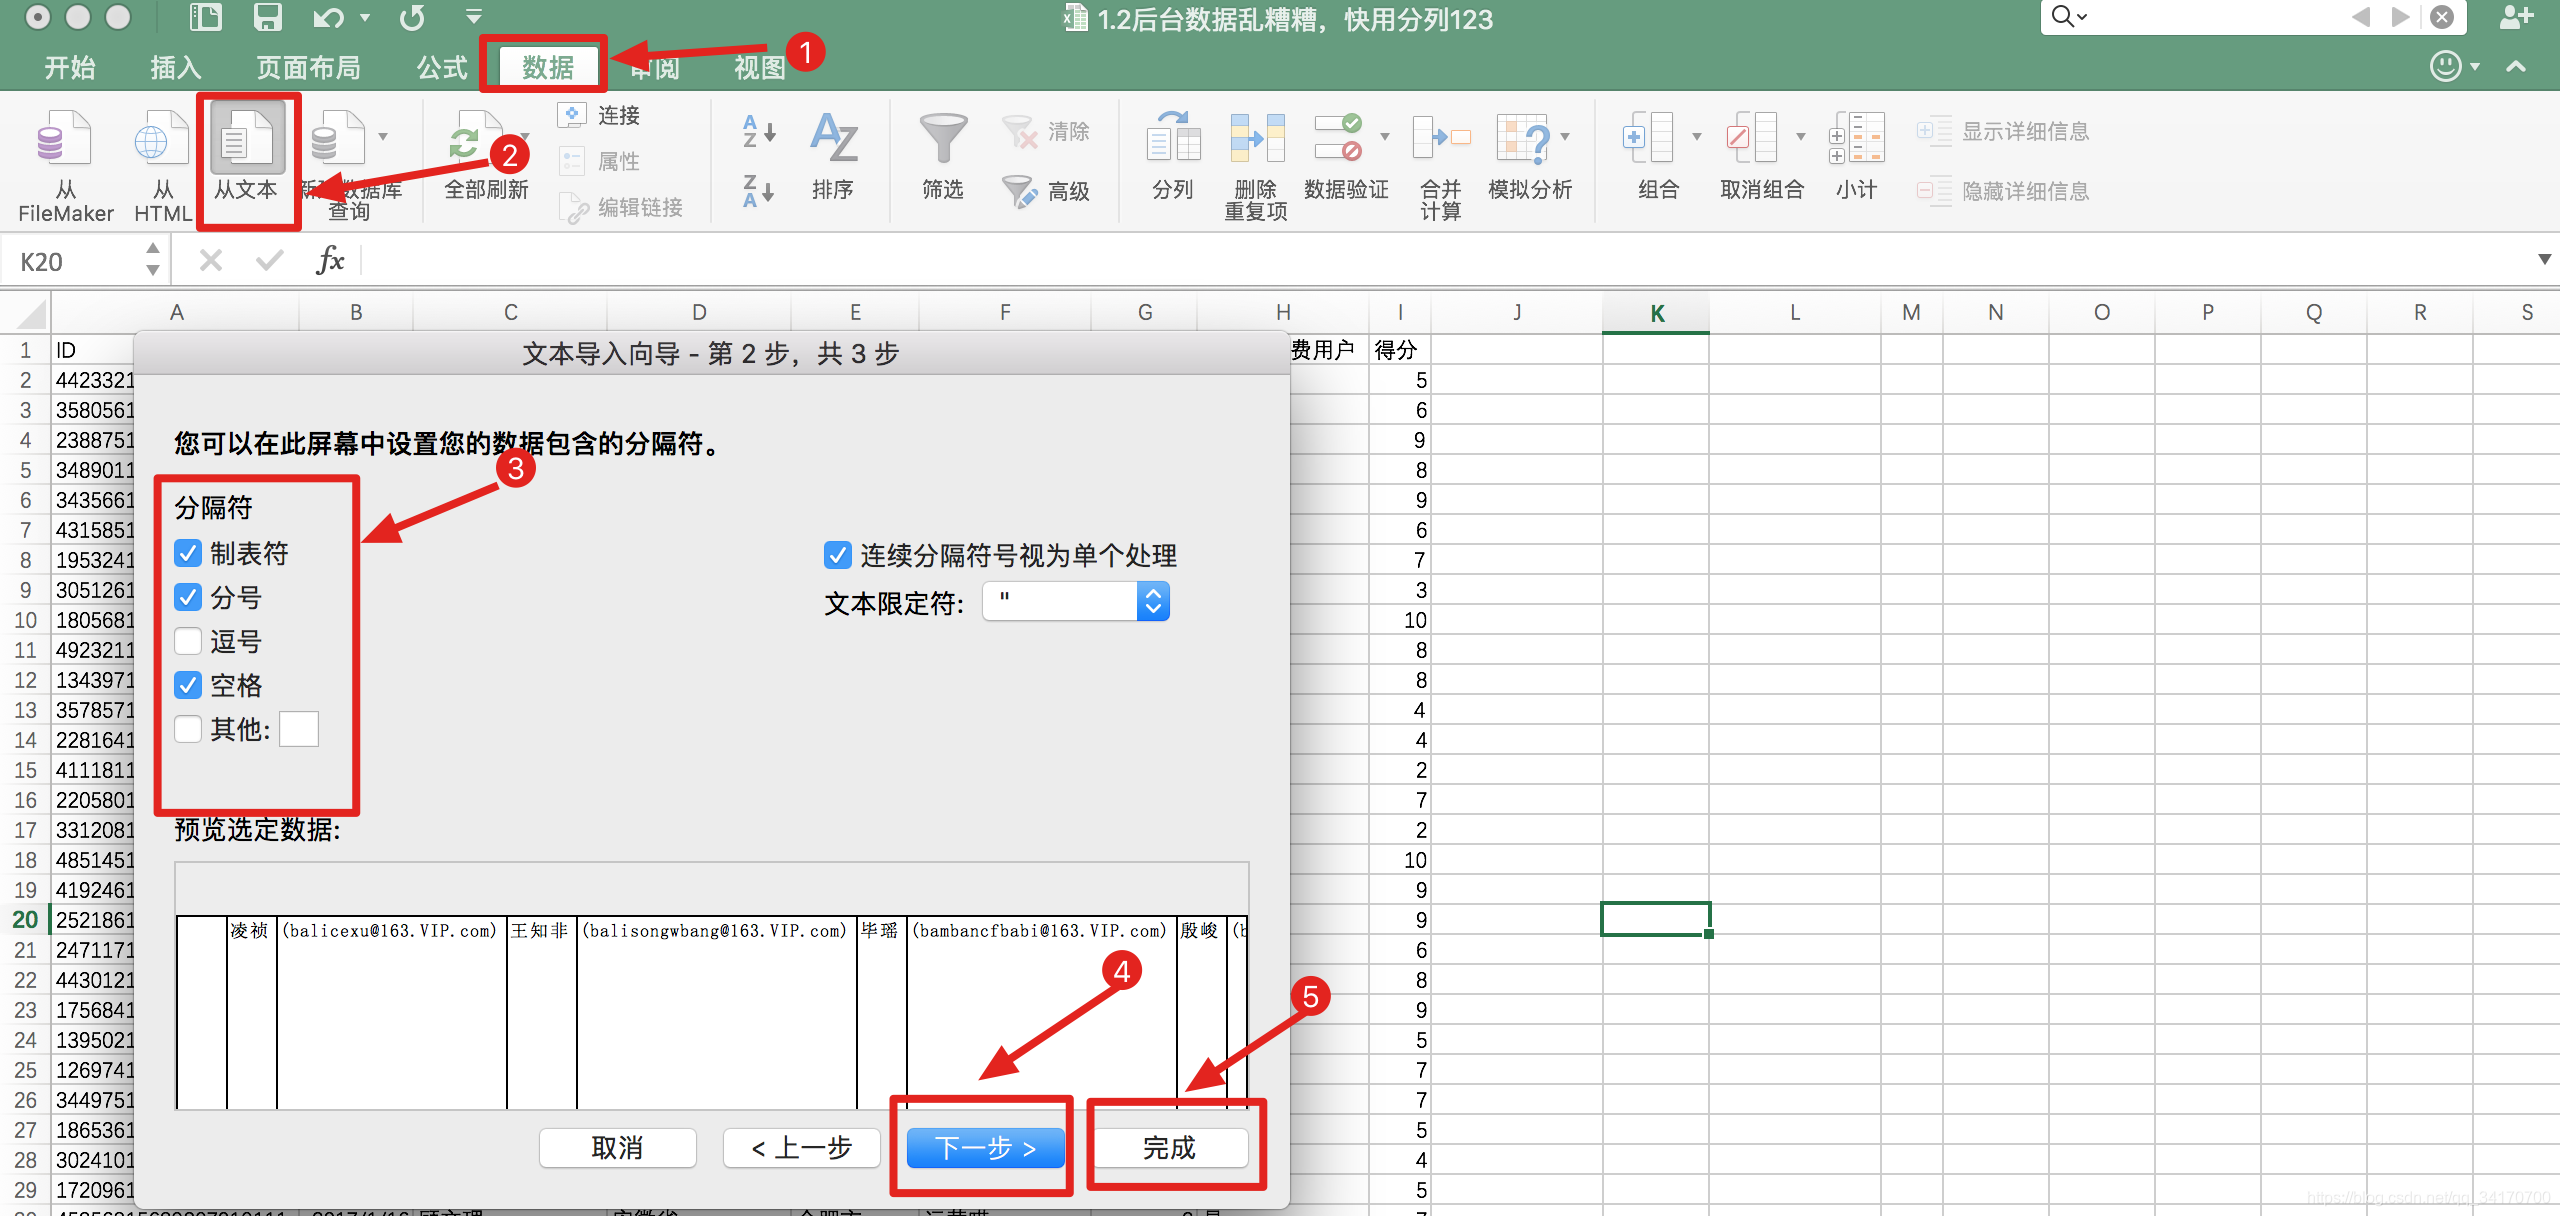Screen dimensions: 2560x1216
Task: Expand the 取消组合 ungroup dropdown arrow
Action: [x=1801, y=136]
